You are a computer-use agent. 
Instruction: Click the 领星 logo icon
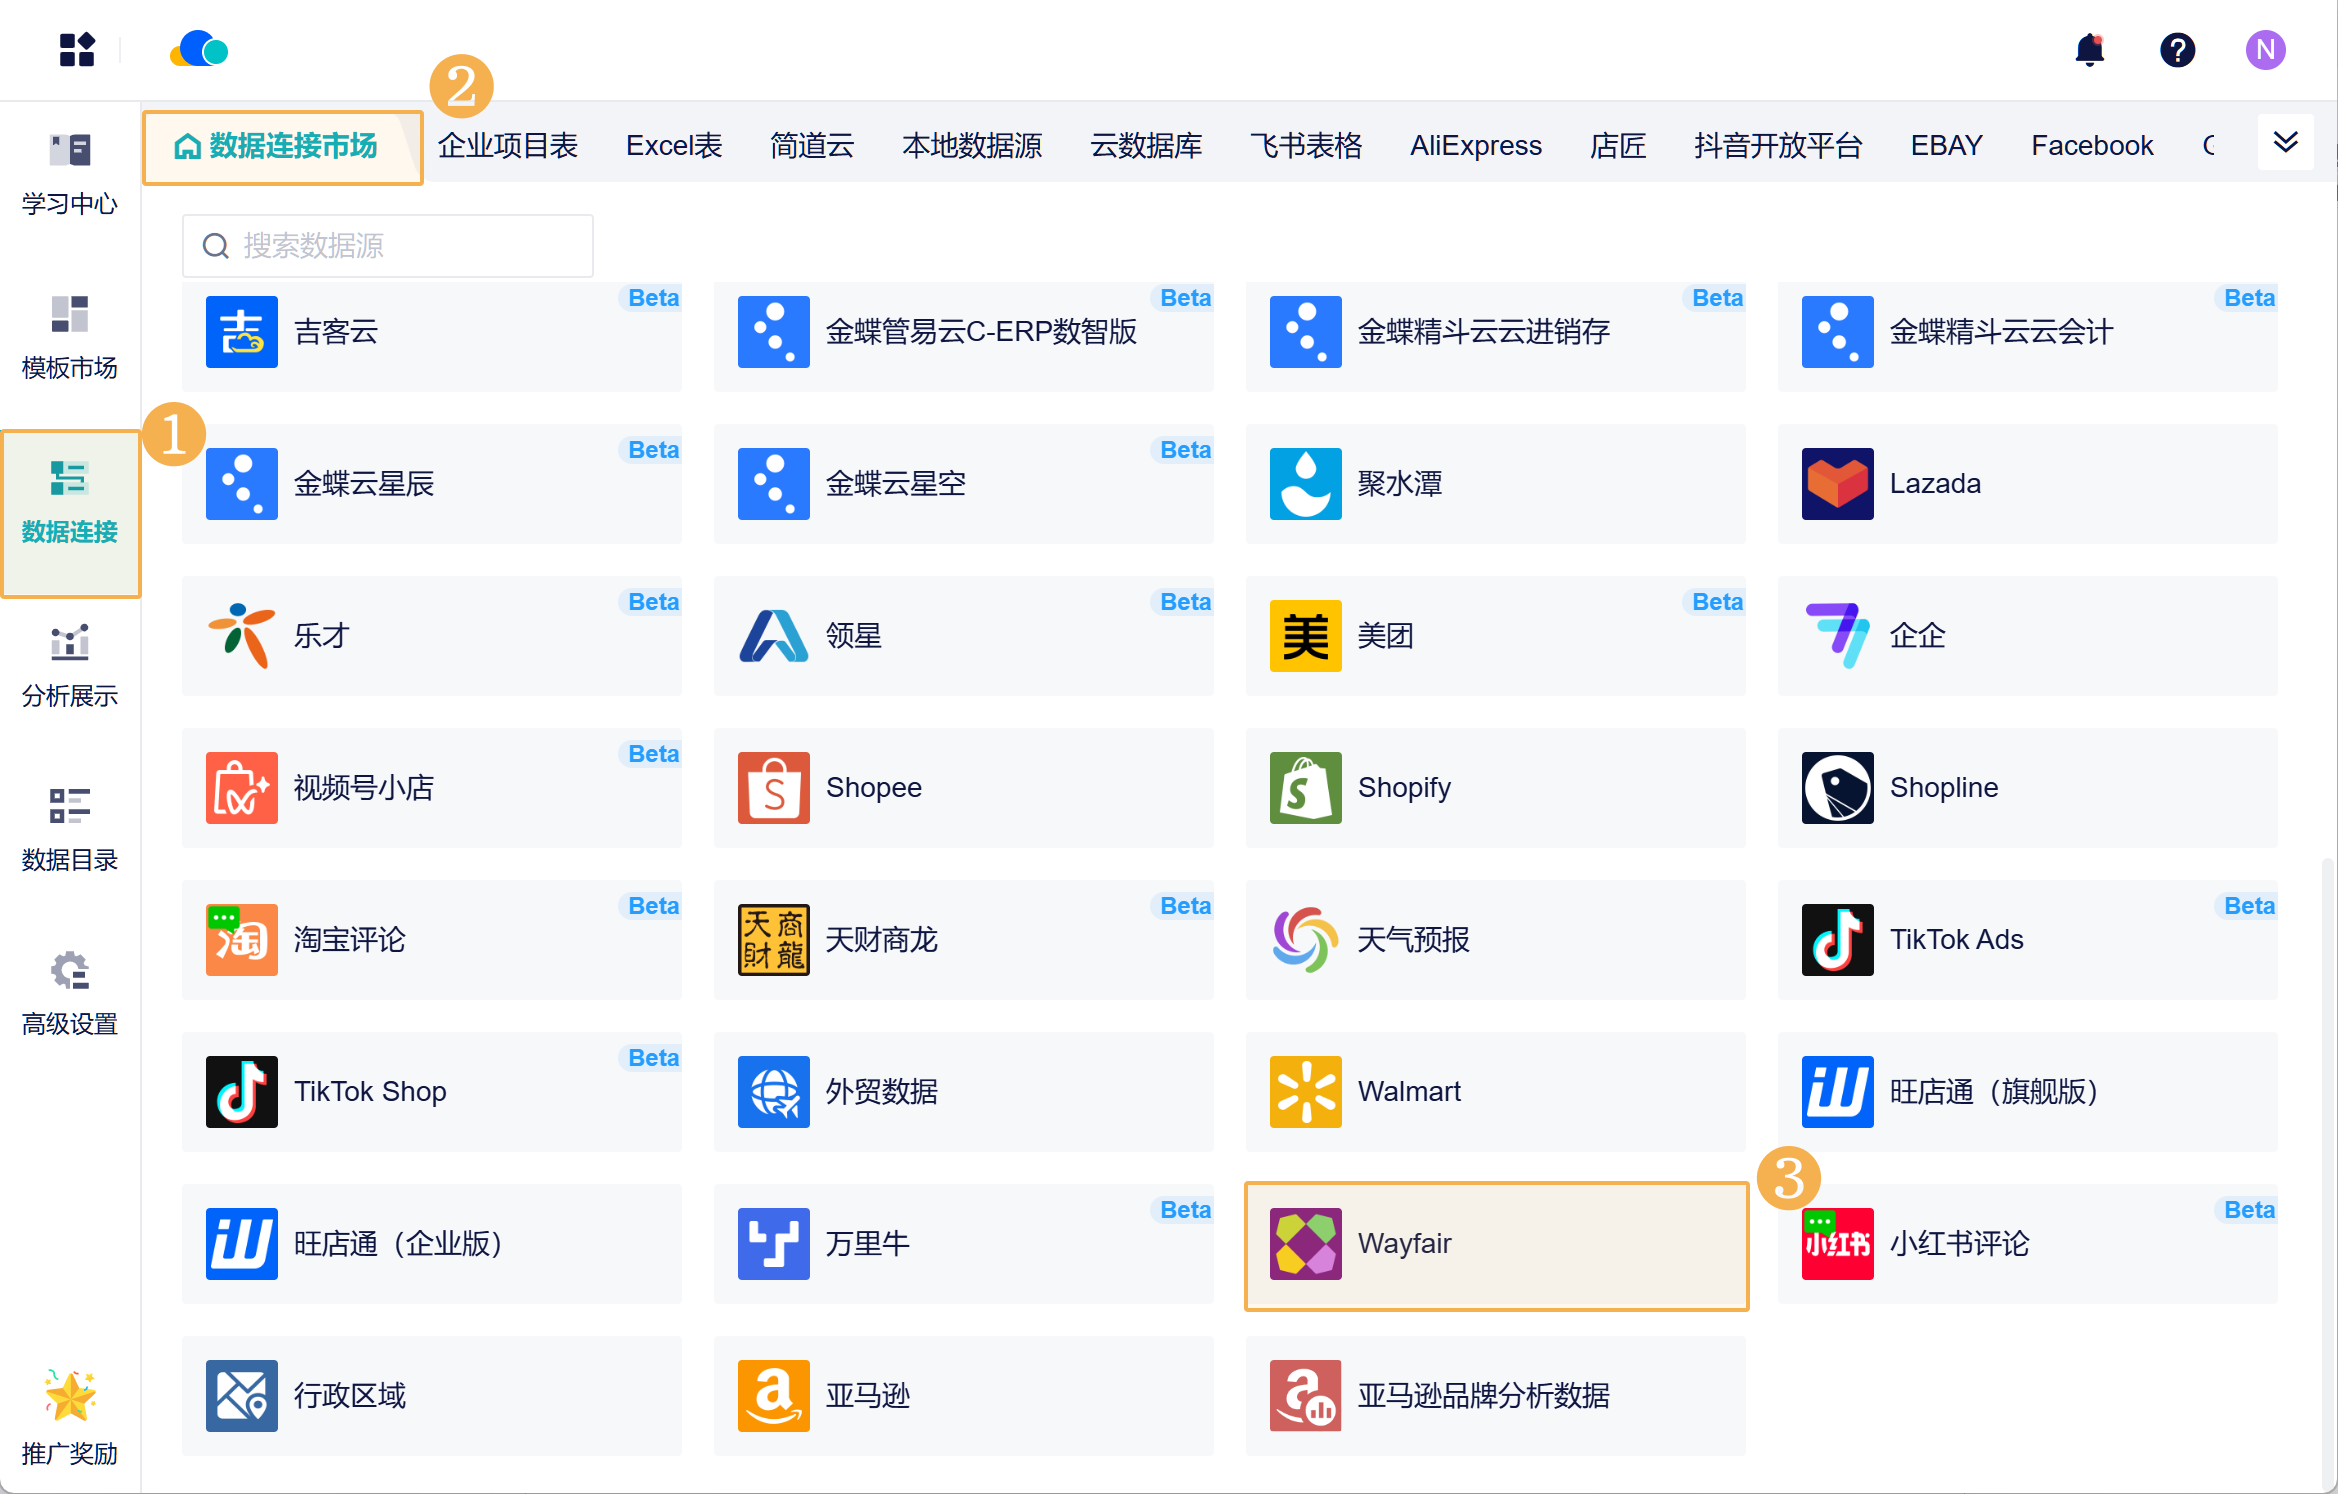(773, 636)
